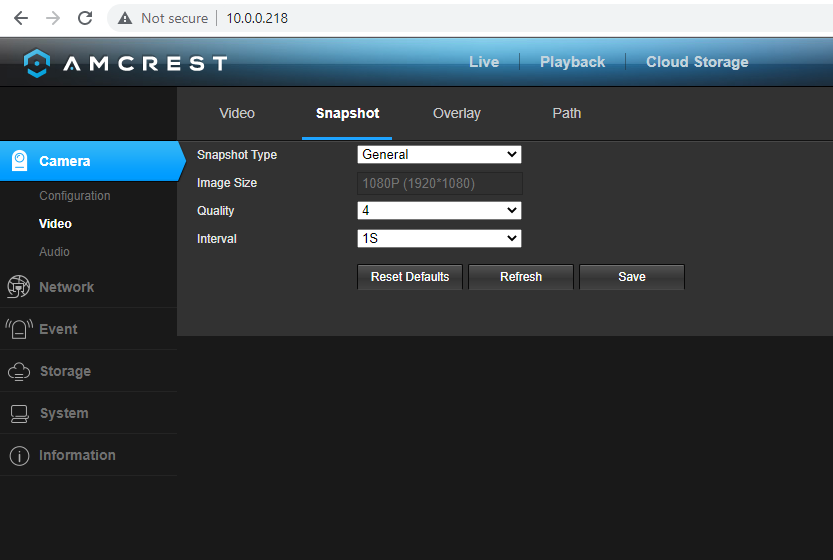833x560 pixels.
Task: Click the Storage cloud icon
Action: click(19, 371)
